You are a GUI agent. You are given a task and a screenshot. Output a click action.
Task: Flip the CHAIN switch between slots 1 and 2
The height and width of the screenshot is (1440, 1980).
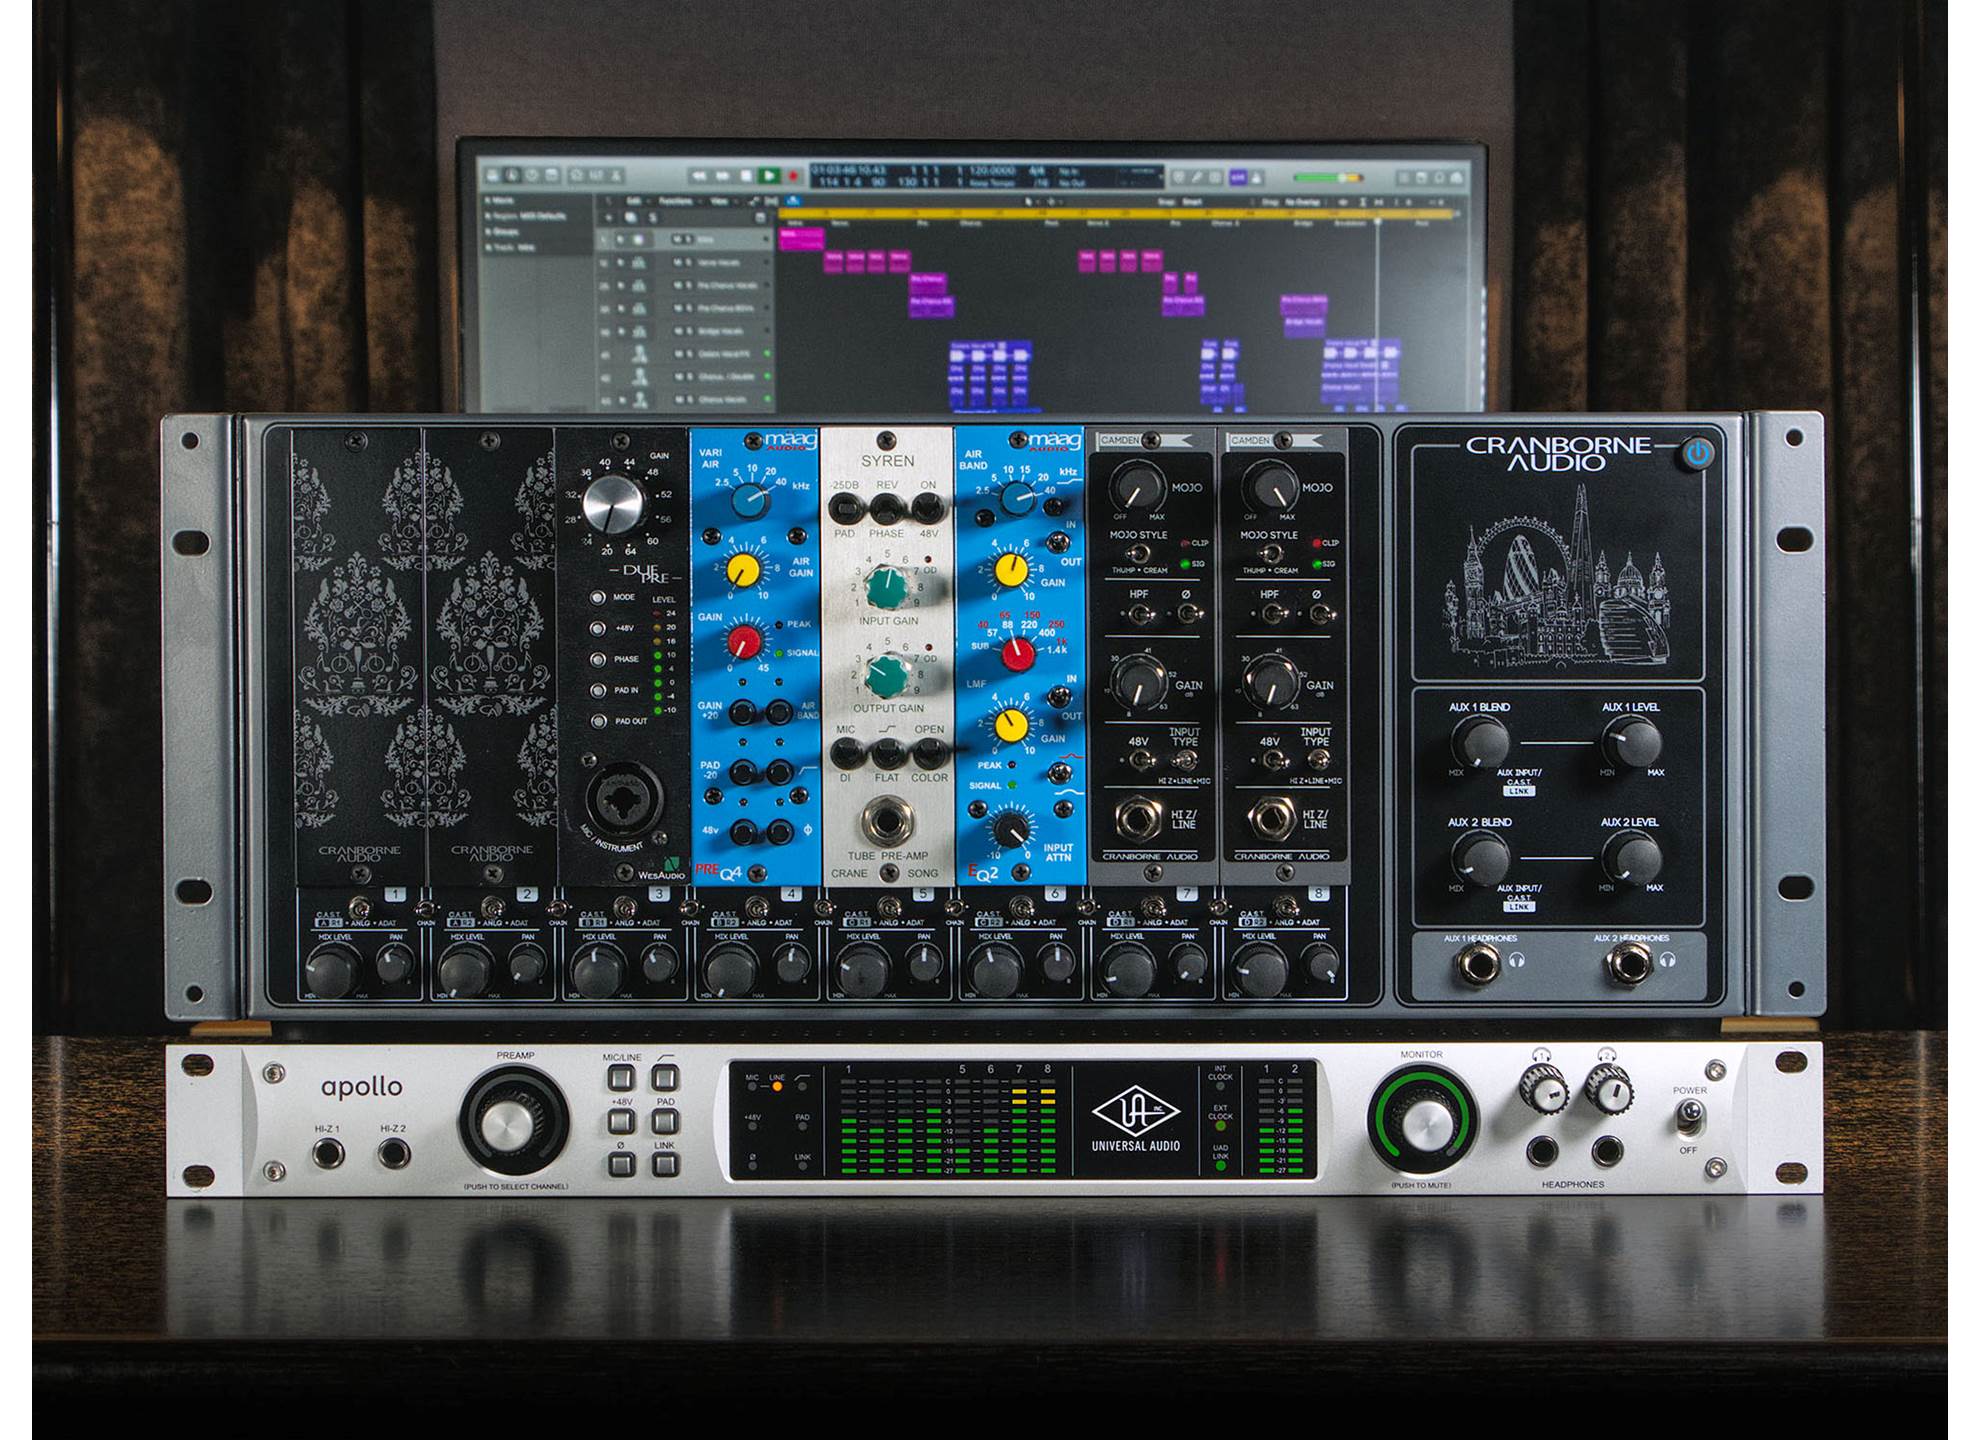tap(426, 909)
